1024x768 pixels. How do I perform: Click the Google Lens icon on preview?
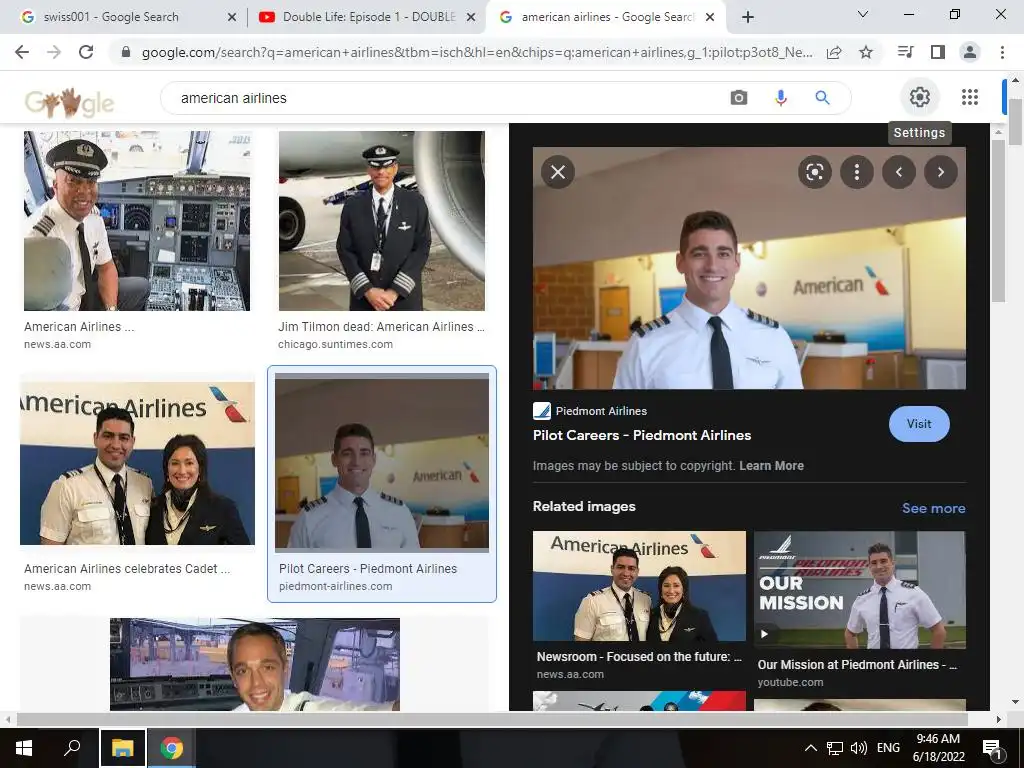(814, 172)
